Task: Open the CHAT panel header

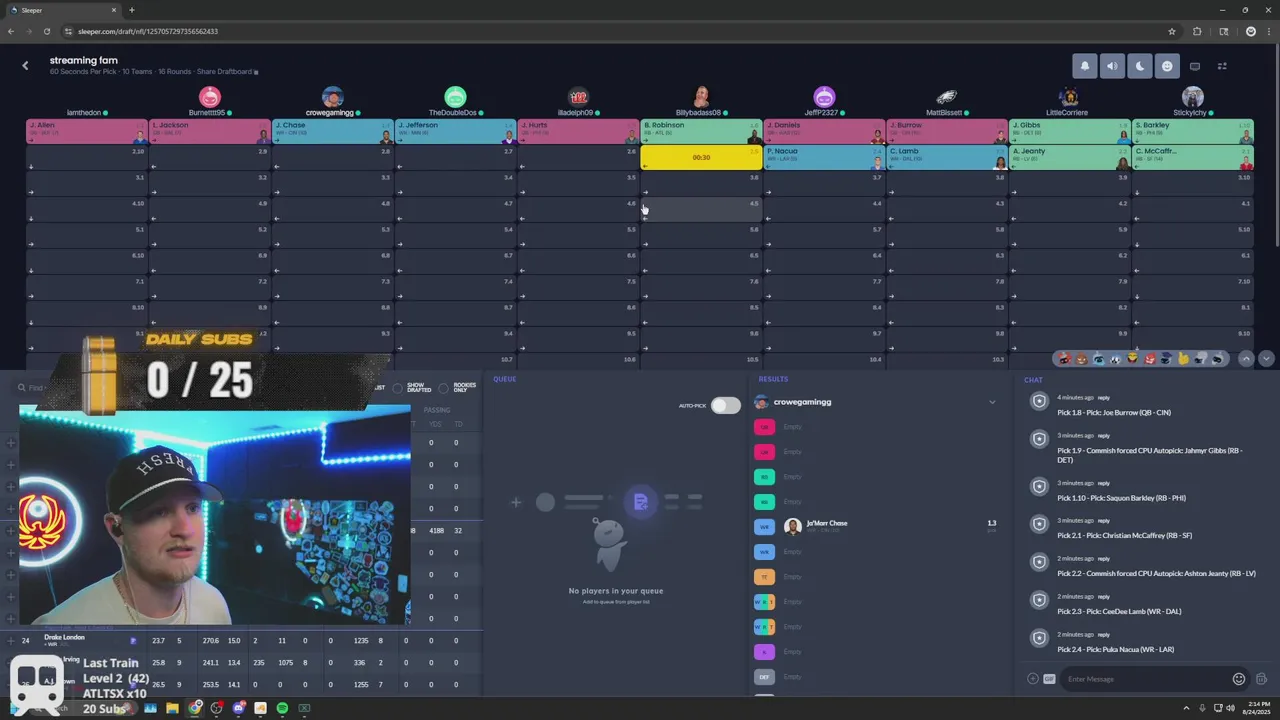Action: click(x=1033, y=379)
